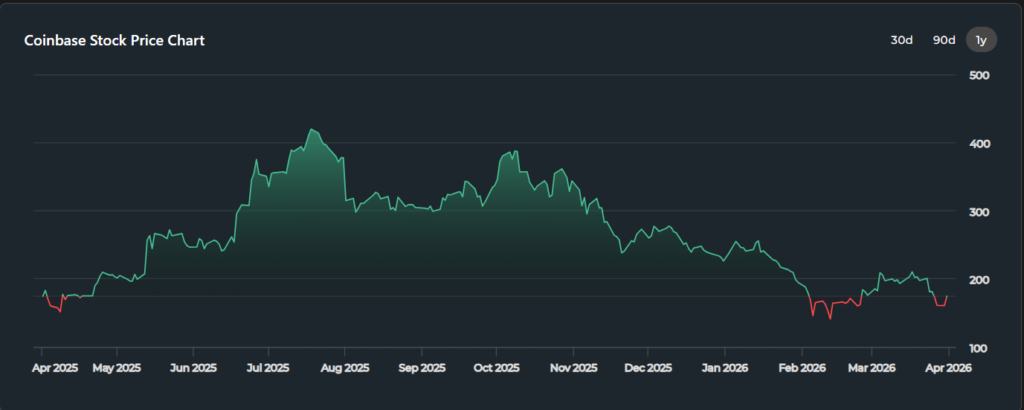Select the 400 y-axis value

pos(979,144)
